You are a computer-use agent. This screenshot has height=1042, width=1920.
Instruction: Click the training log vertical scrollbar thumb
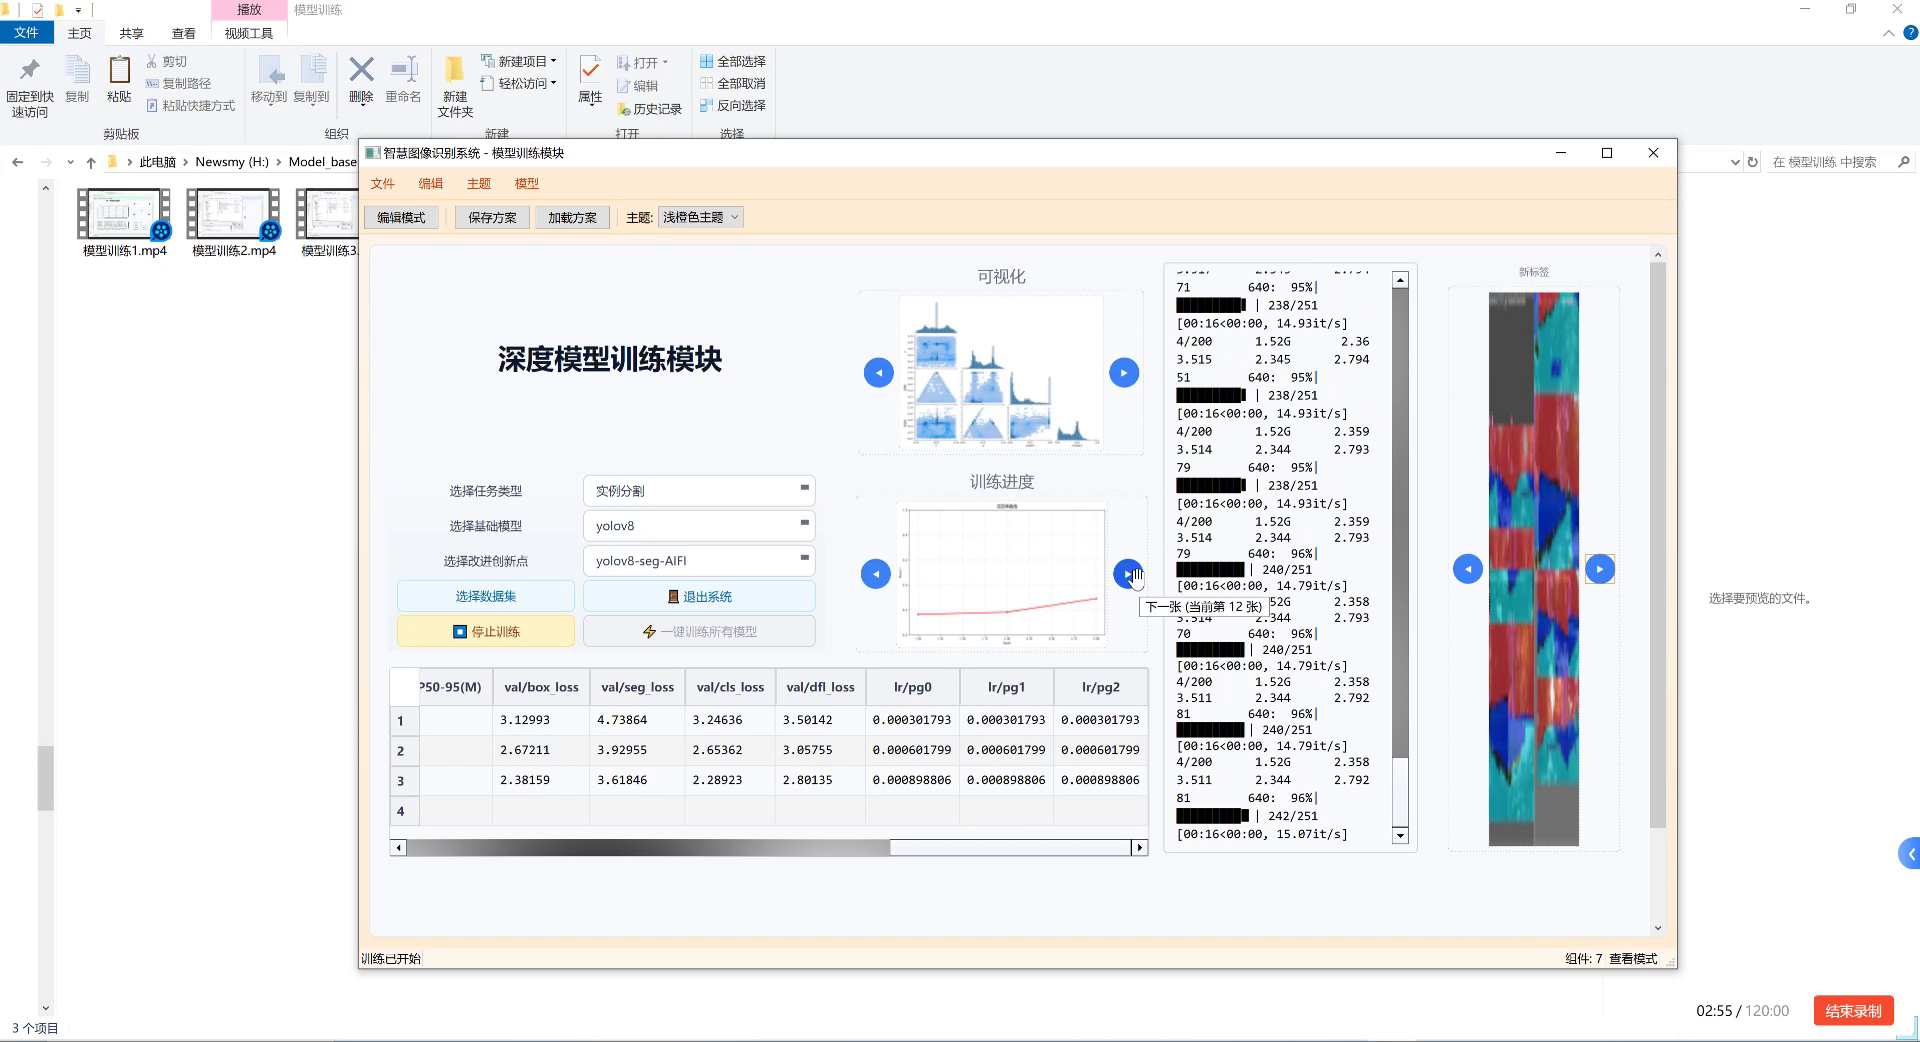point(1400,523)
